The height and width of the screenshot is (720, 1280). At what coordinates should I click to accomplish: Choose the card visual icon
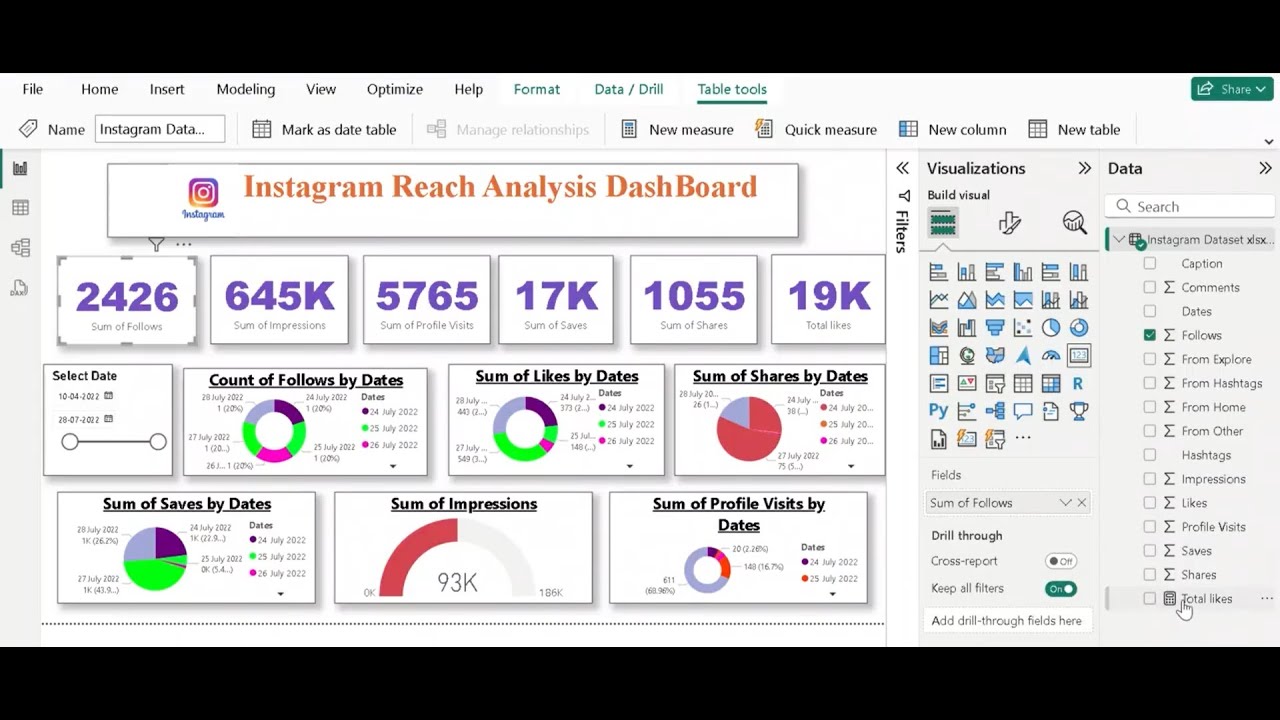click(1078, 356)
